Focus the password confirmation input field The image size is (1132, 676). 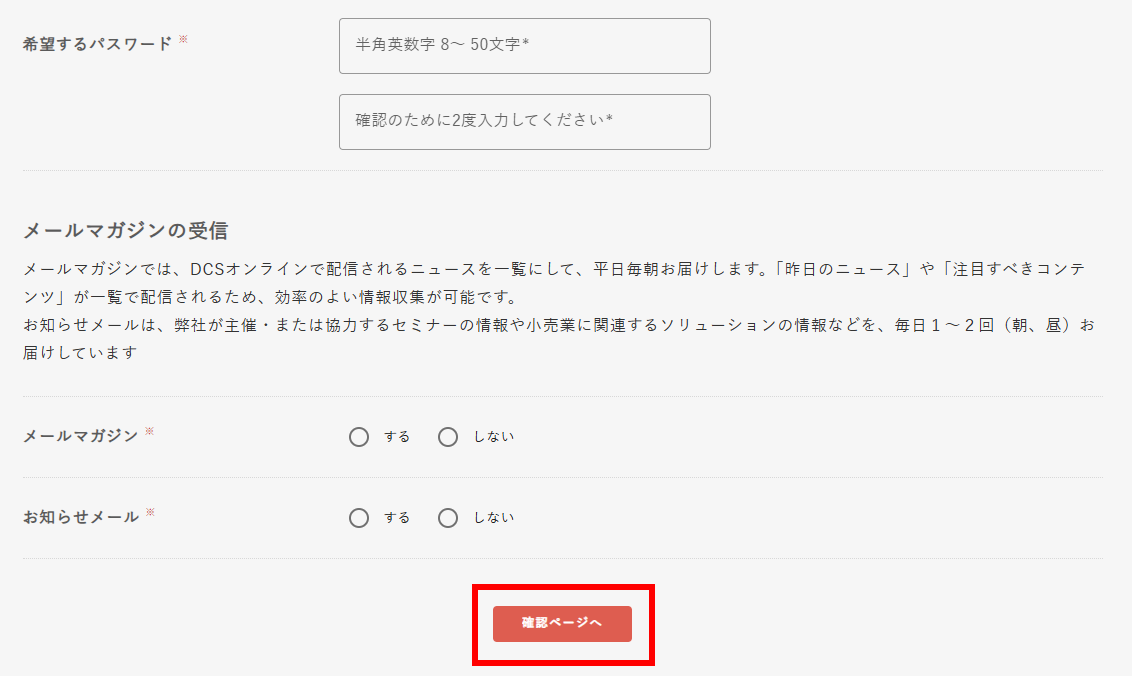point(524,122)
